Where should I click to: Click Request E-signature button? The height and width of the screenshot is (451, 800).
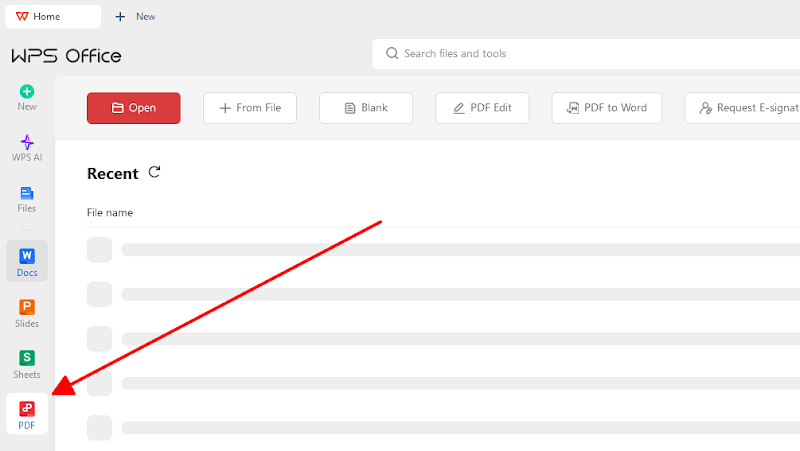click(x=742, y=108)
